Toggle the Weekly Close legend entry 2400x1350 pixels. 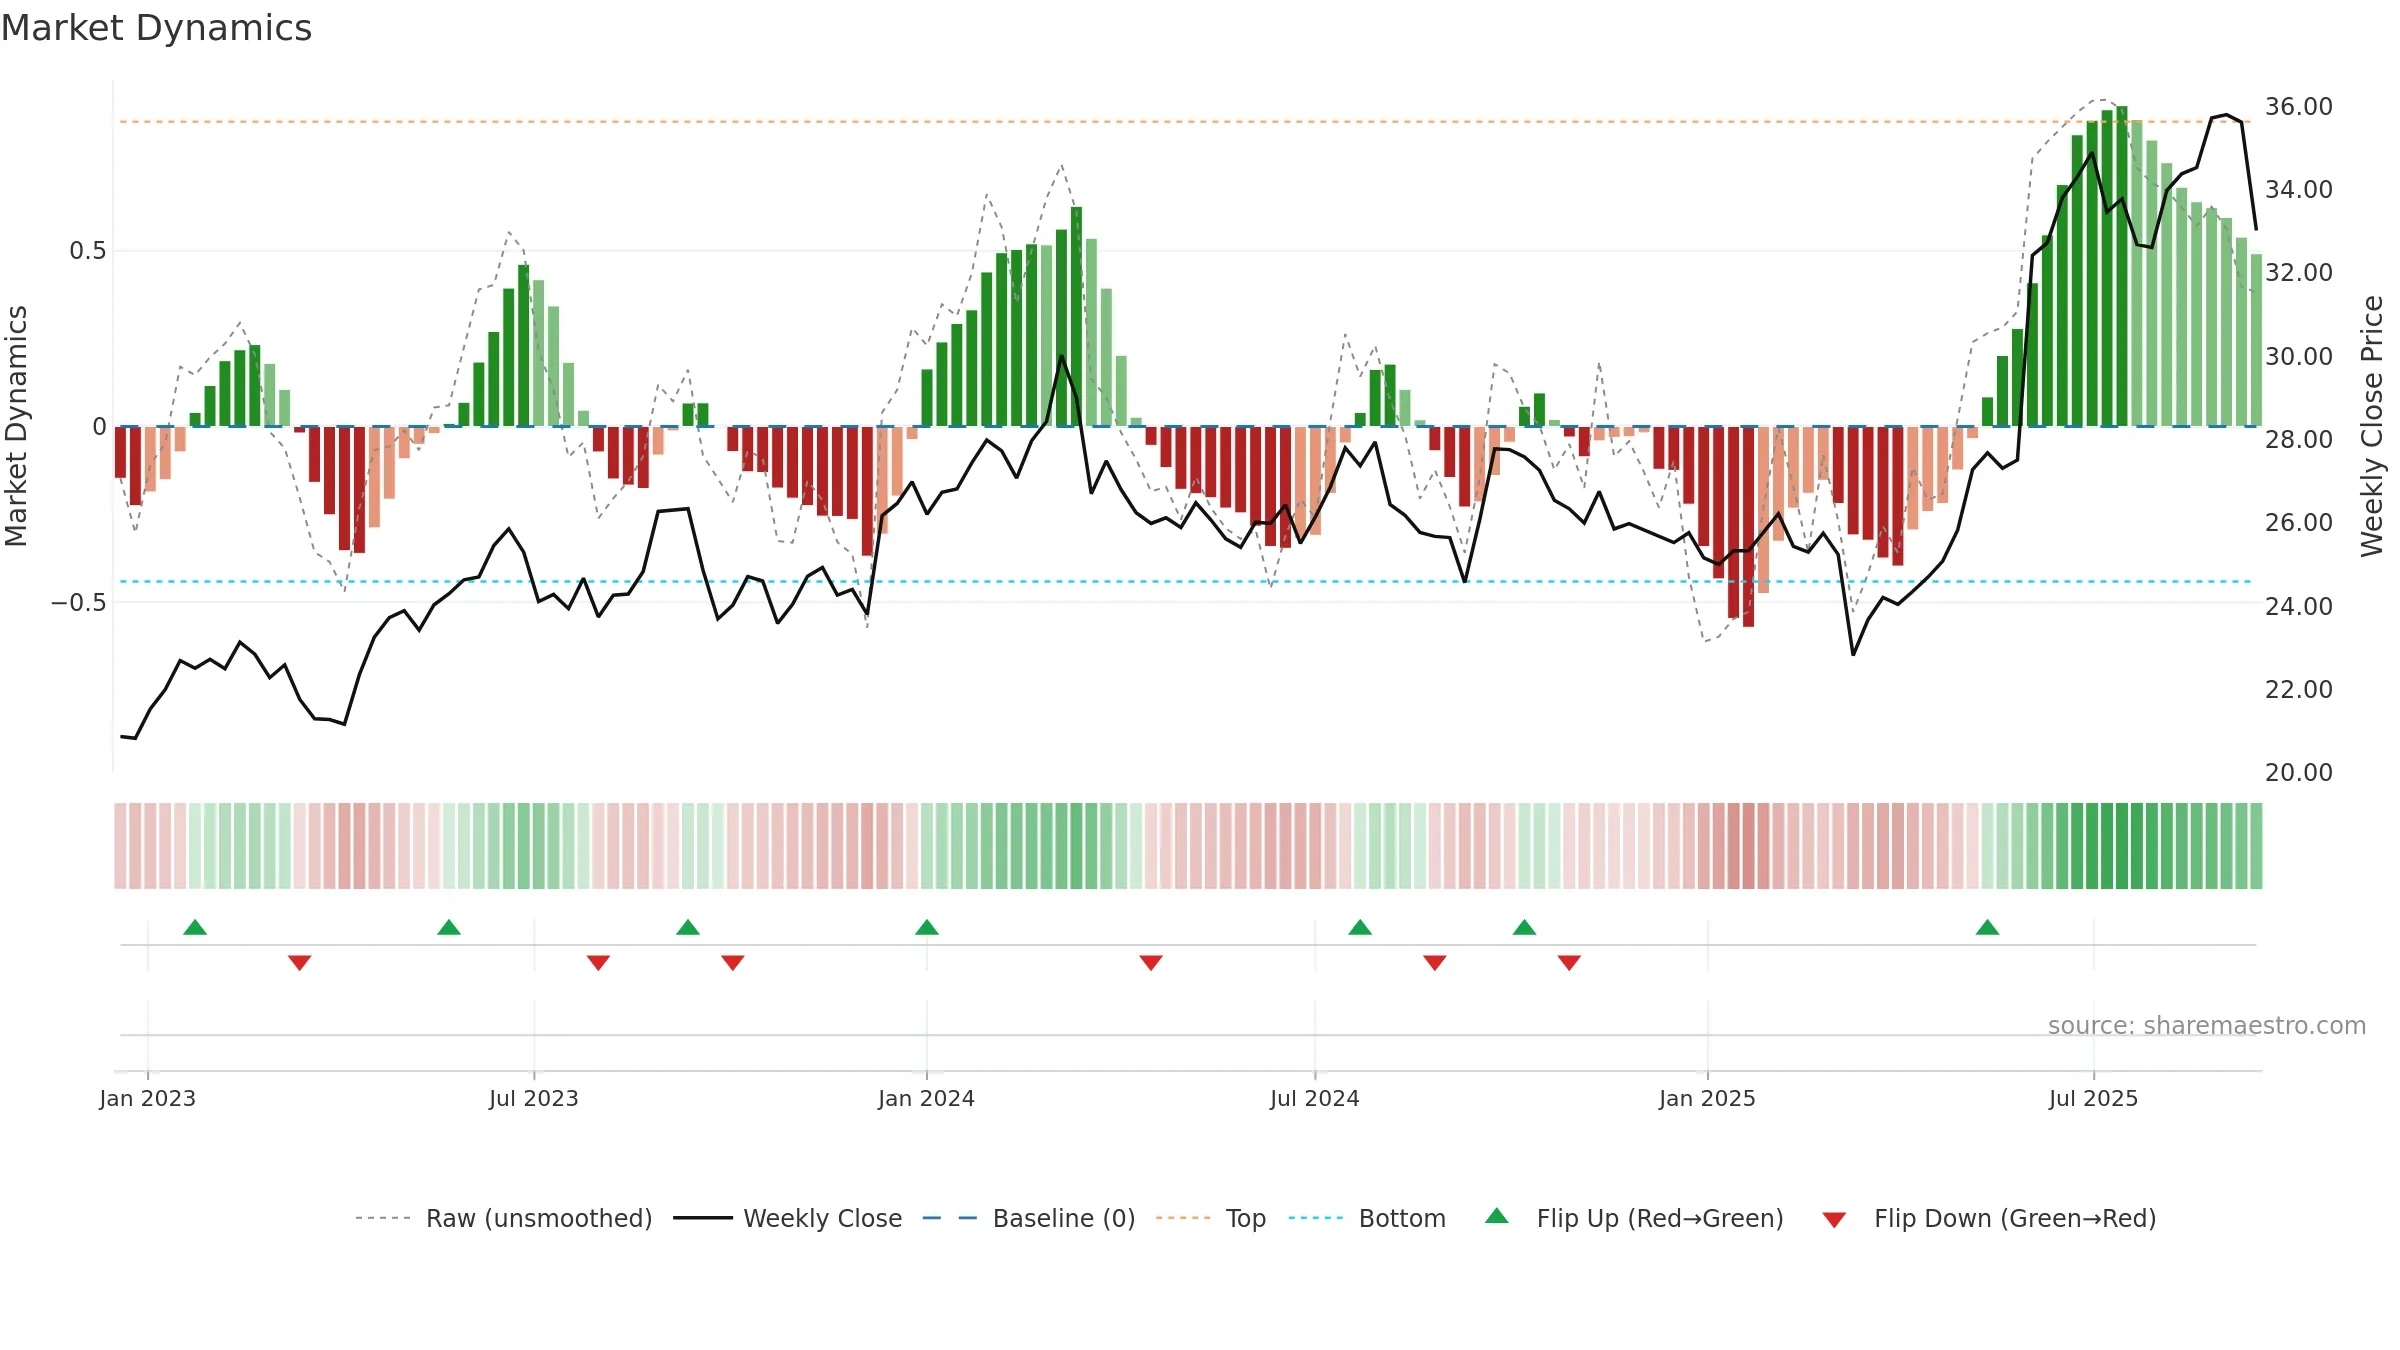pos(788,1218)
